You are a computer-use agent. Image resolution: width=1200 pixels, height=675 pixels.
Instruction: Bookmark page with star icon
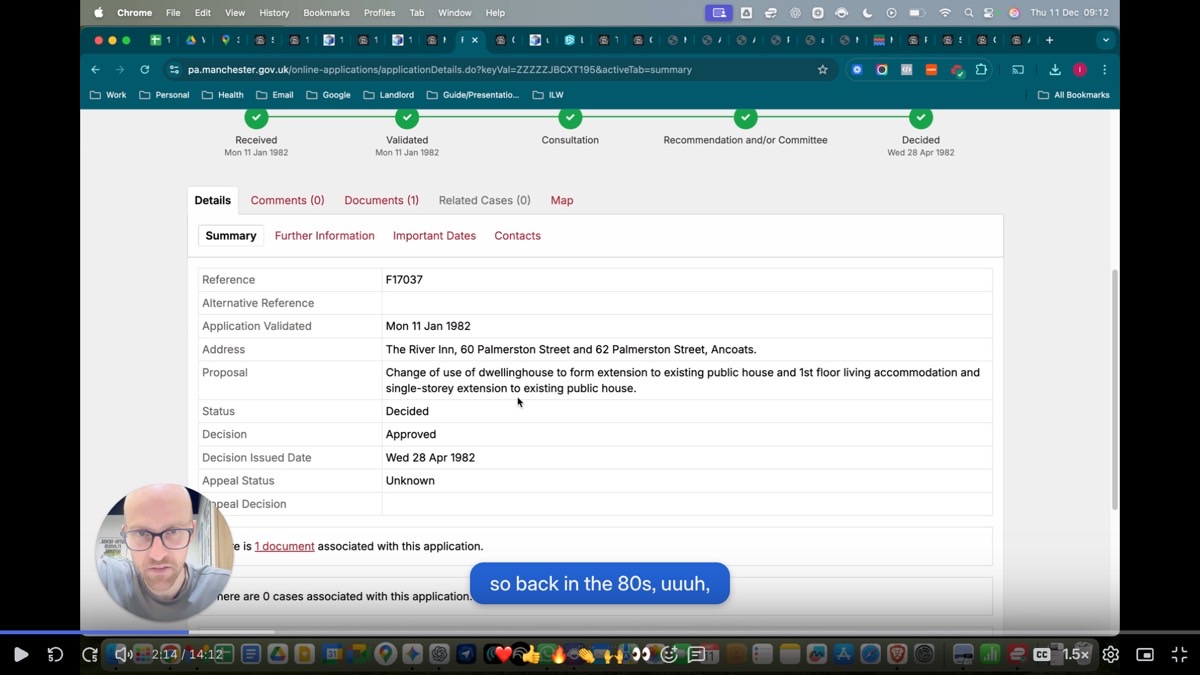coord(823,70)
